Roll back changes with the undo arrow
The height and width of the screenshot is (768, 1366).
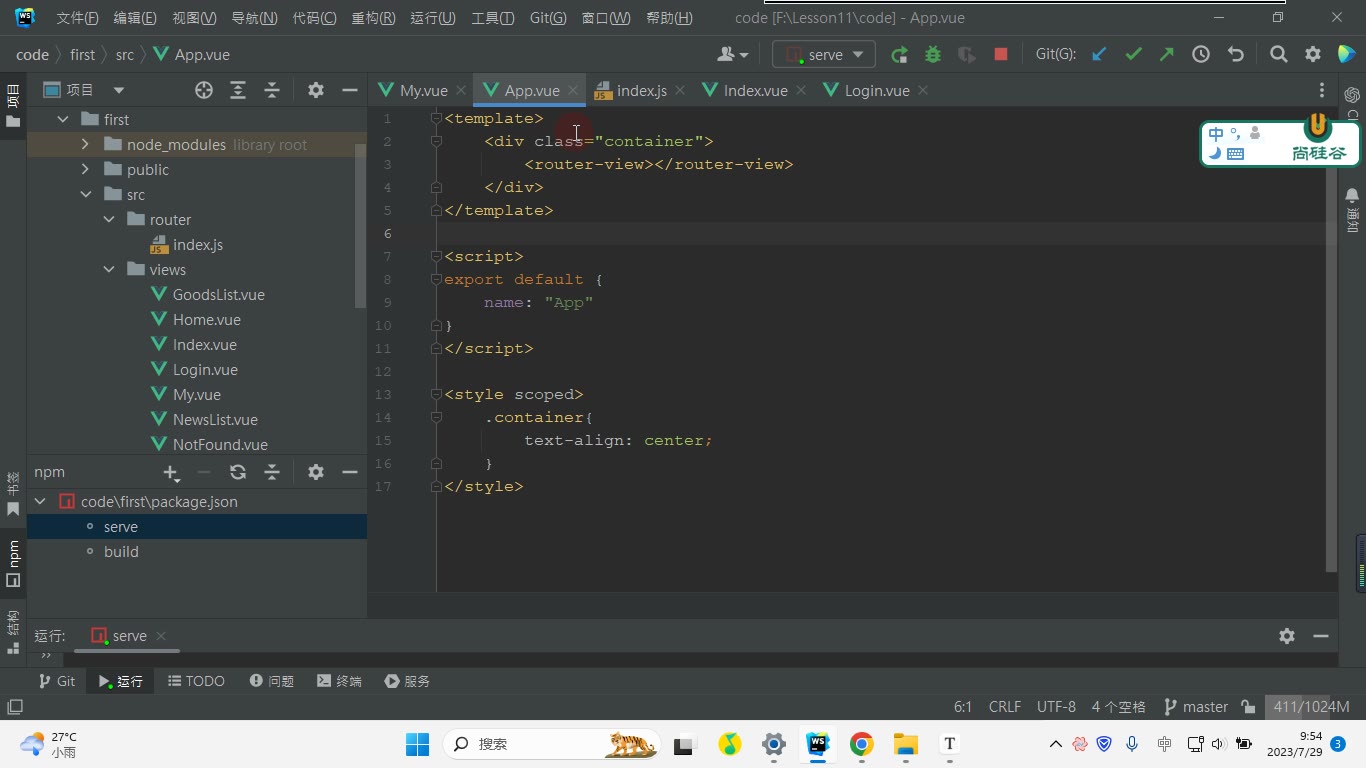click(1235, 54)
